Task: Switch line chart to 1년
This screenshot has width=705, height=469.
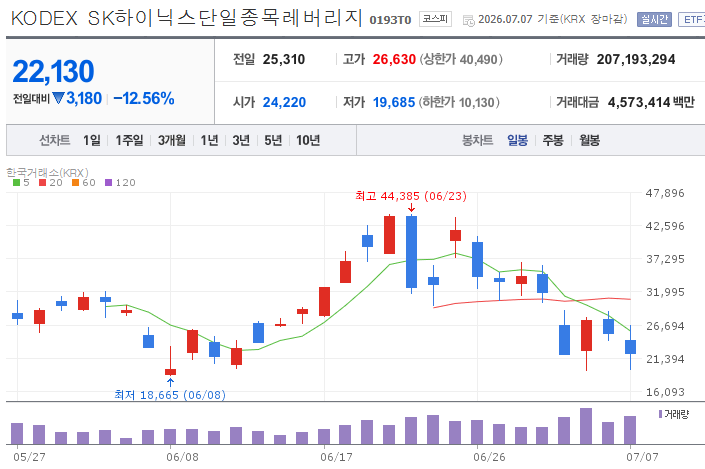Action: pyautogui.click(x=210, y=140)
